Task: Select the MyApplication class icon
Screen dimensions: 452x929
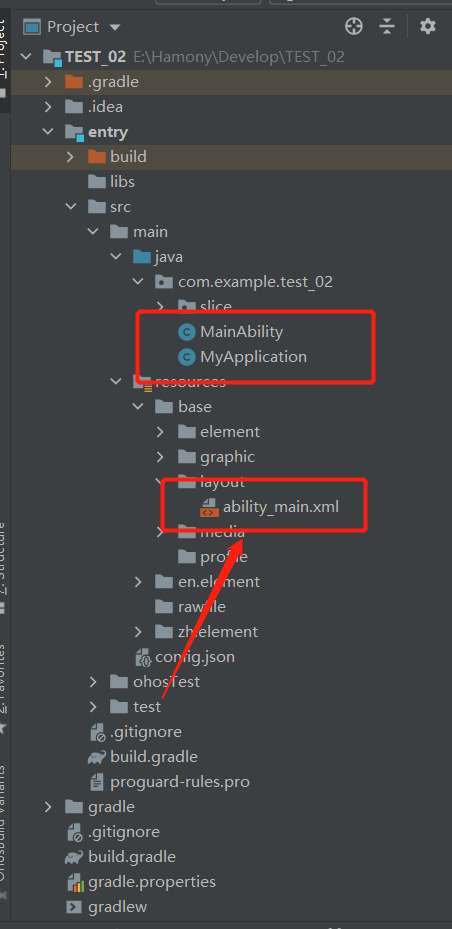Action: click(x=187, y=357)
